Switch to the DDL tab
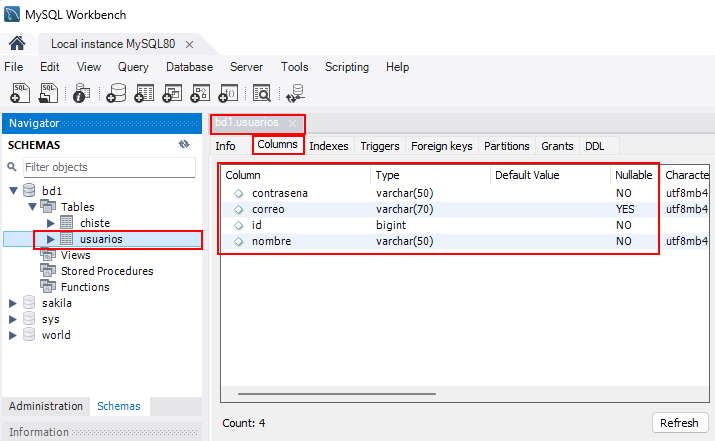Viewport: 715px width, 441px height. 595,146
